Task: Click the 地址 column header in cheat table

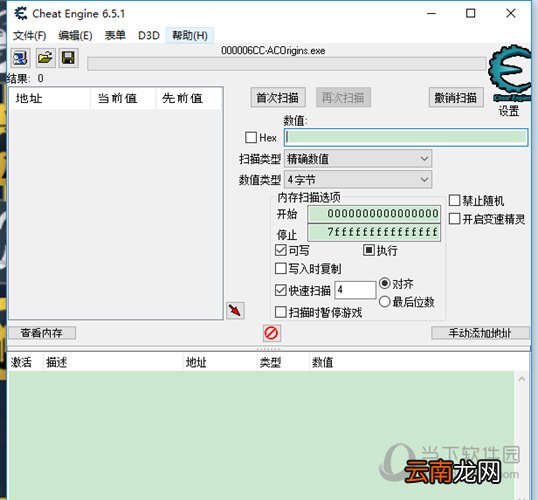Action: 220,362
